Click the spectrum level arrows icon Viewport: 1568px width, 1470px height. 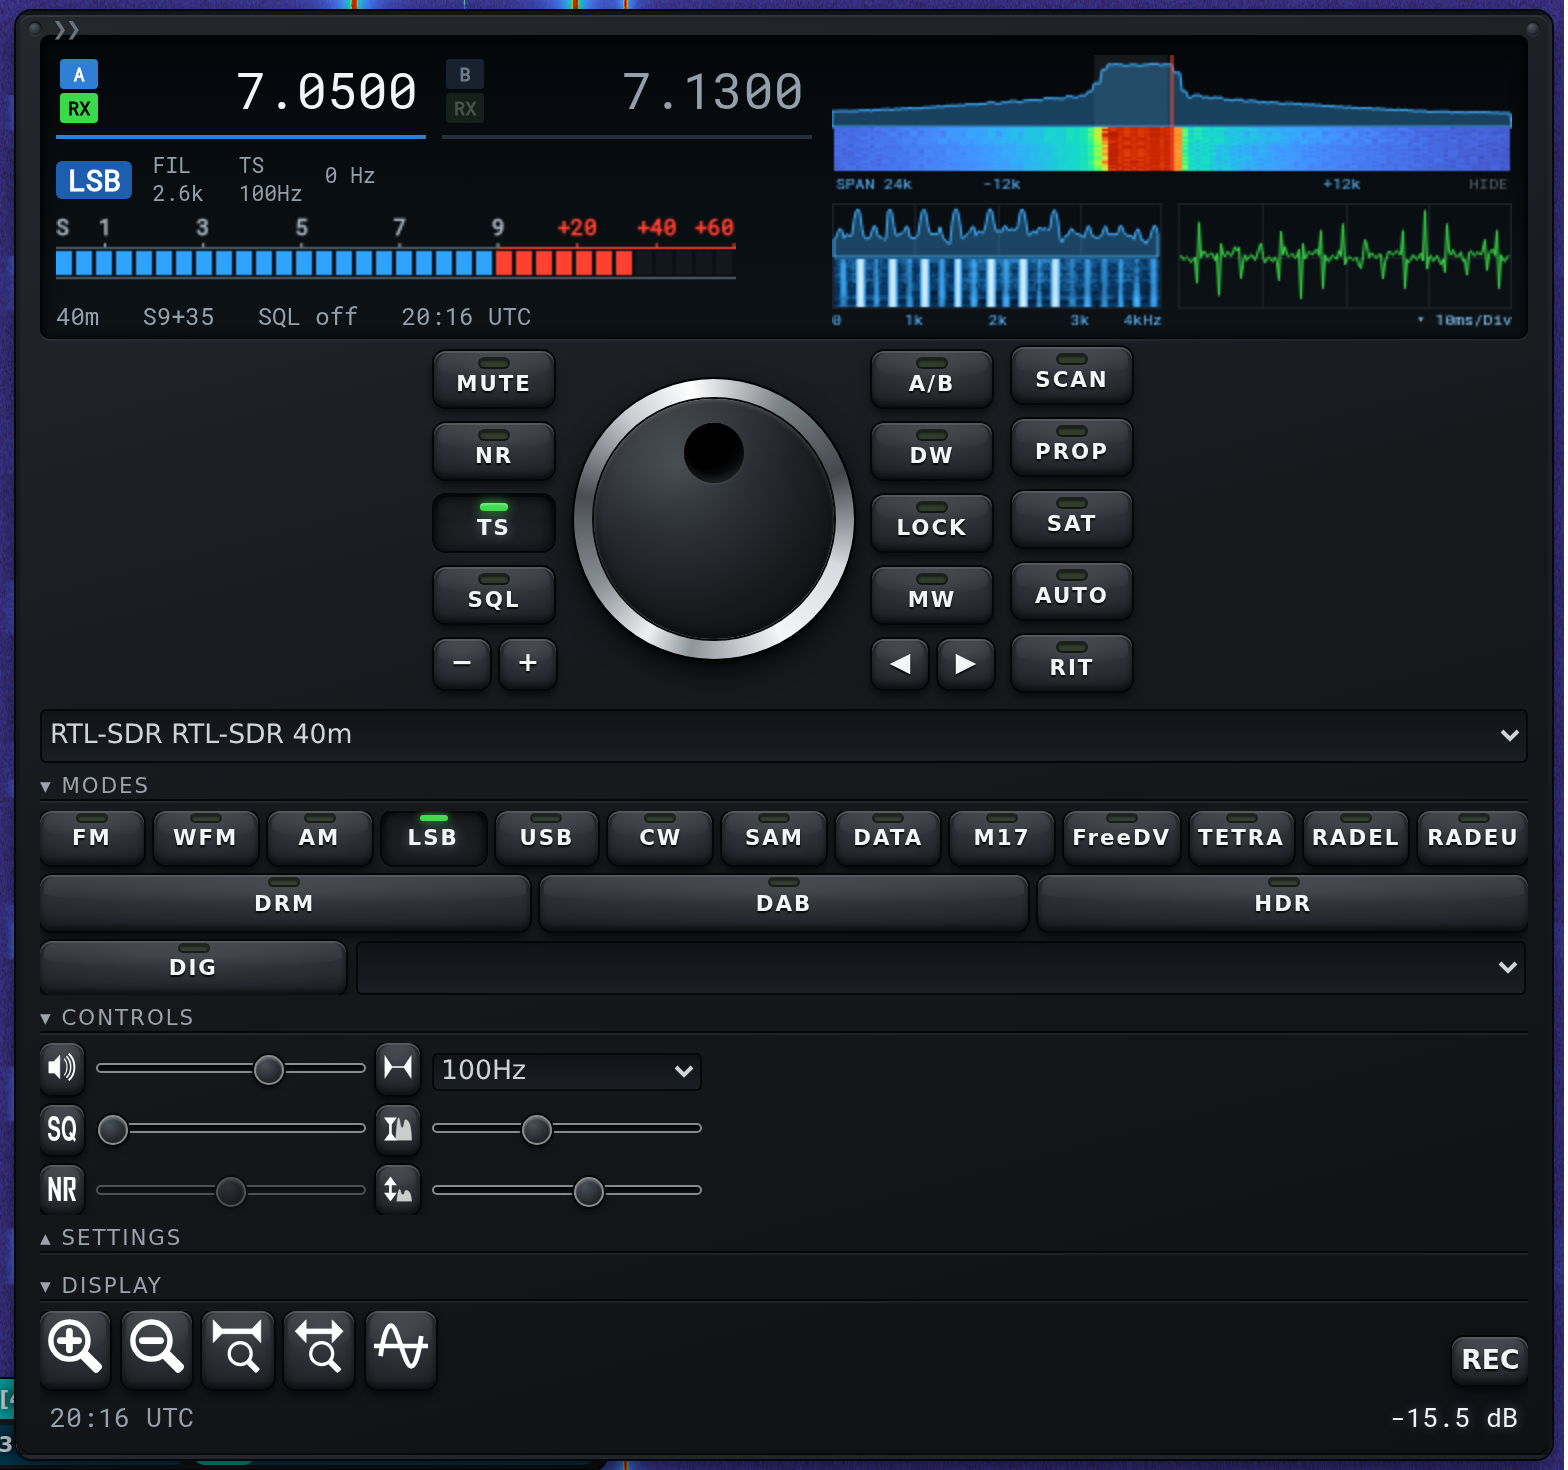(x=398, y=1189)
